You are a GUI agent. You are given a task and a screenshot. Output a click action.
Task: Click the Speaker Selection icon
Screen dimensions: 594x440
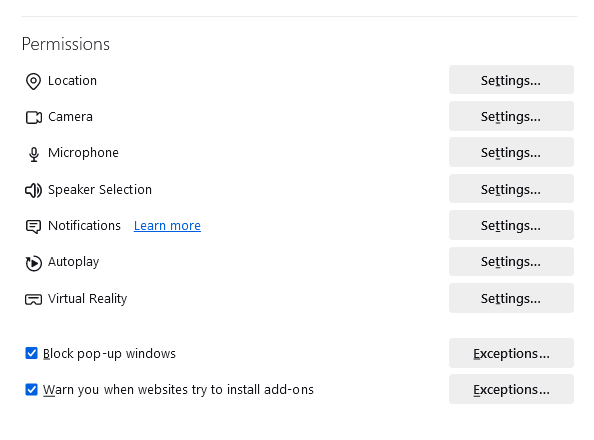[x=33, y=190]
